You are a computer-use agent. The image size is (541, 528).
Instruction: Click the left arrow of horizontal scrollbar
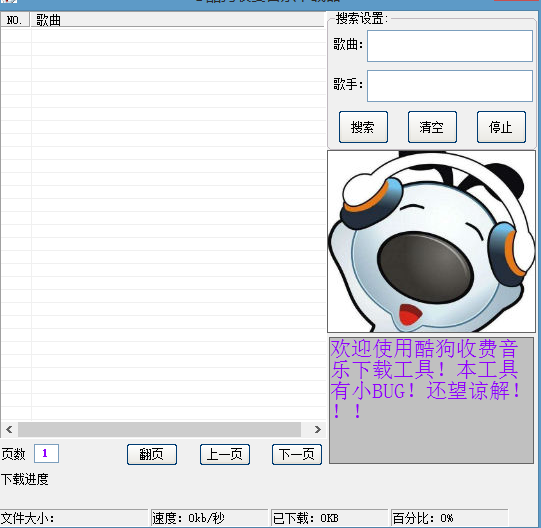coord(9,429)
